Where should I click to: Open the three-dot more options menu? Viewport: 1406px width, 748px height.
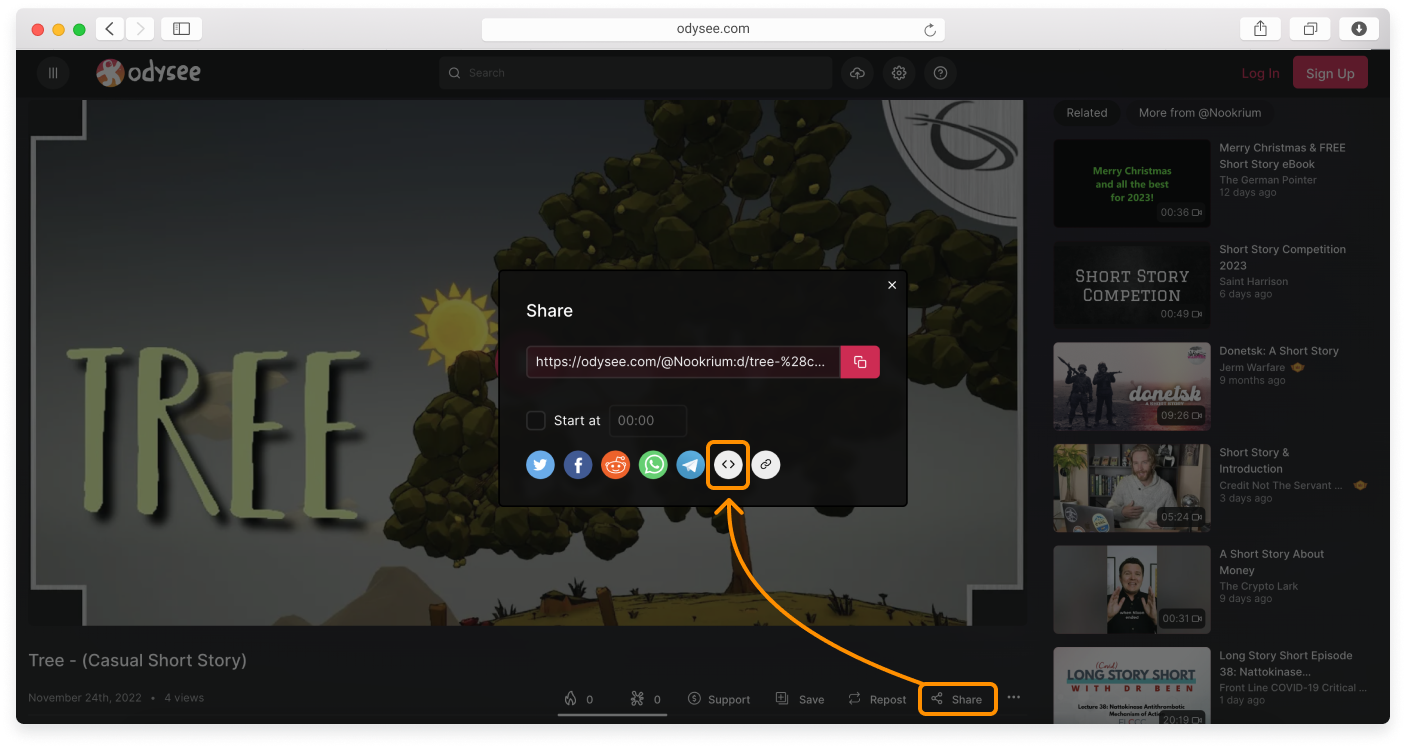click(1014, 698)
